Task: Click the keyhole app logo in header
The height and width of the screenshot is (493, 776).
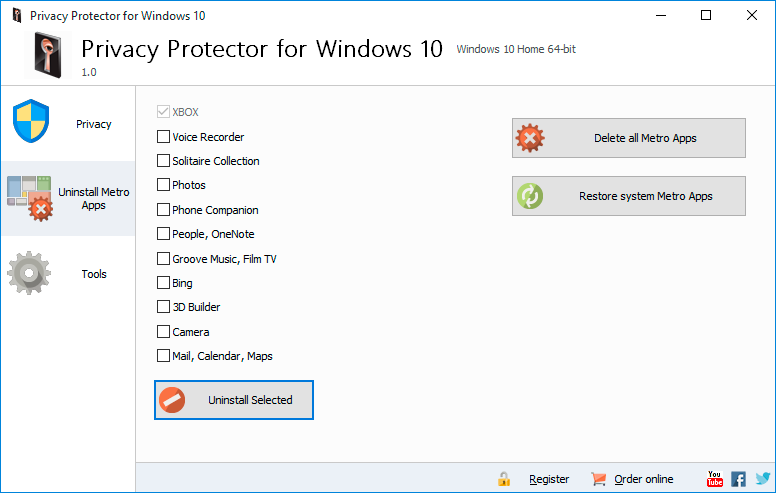Action: pyautogui.click(x=48, y=55)
